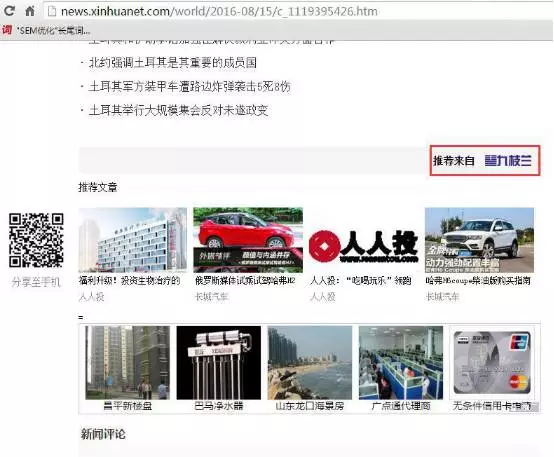Click the credit card ad image
The height and width of the screenshot is (457, 554).
click(492, 363)
